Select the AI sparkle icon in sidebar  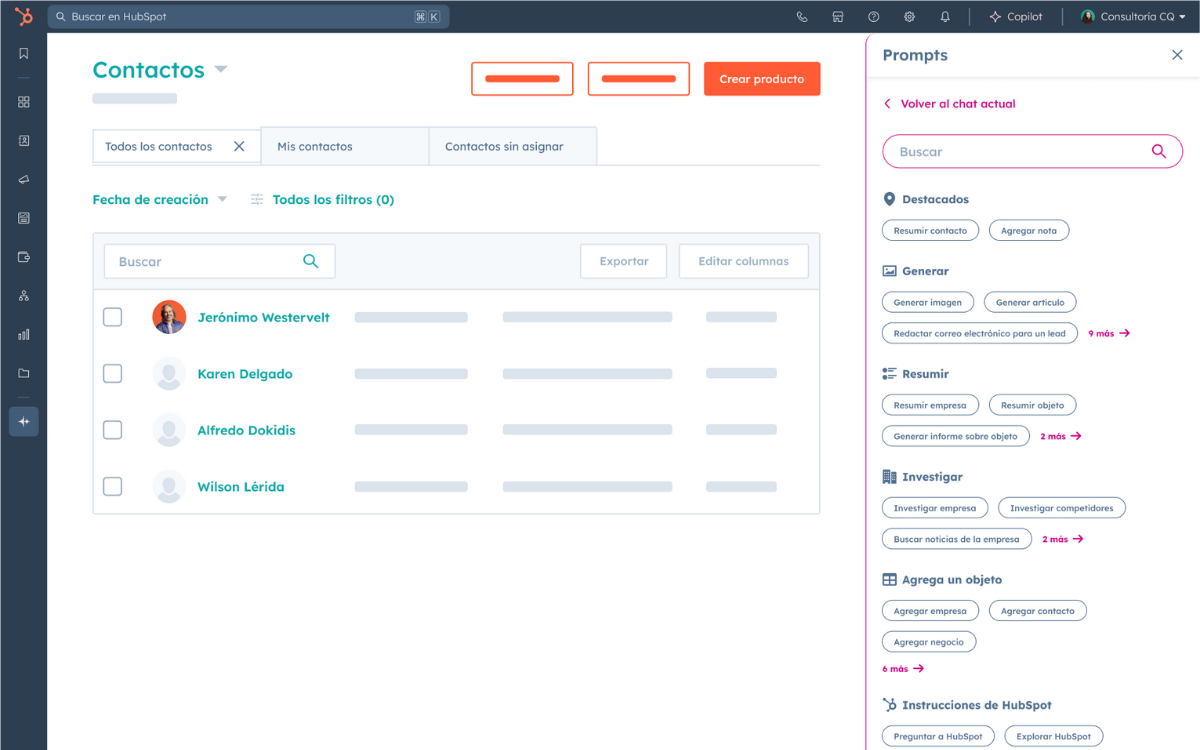point(24,422)
